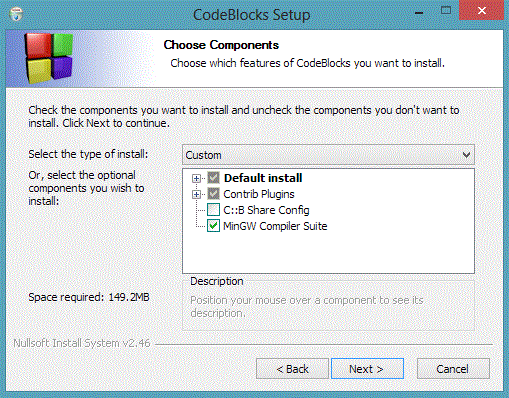
Task: Open the install type Custom dropdown
Action: 328,155
